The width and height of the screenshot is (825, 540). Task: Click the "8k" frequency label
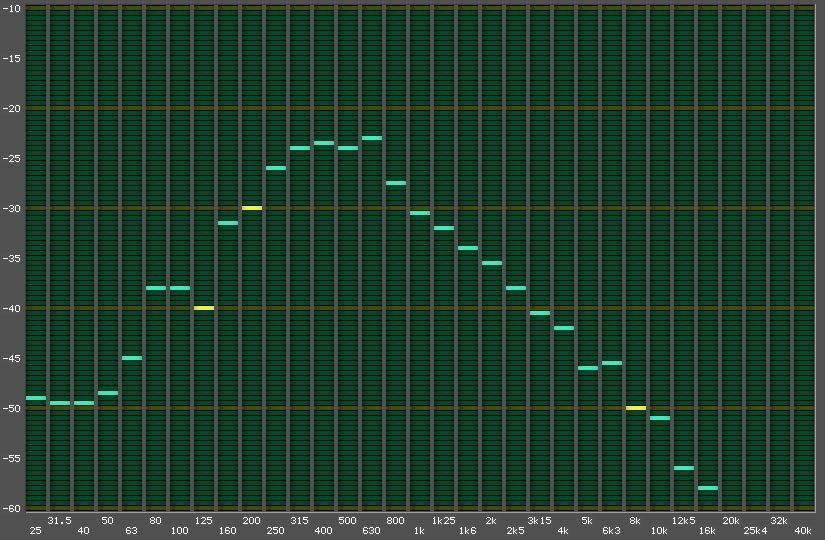tap(635, 521)
